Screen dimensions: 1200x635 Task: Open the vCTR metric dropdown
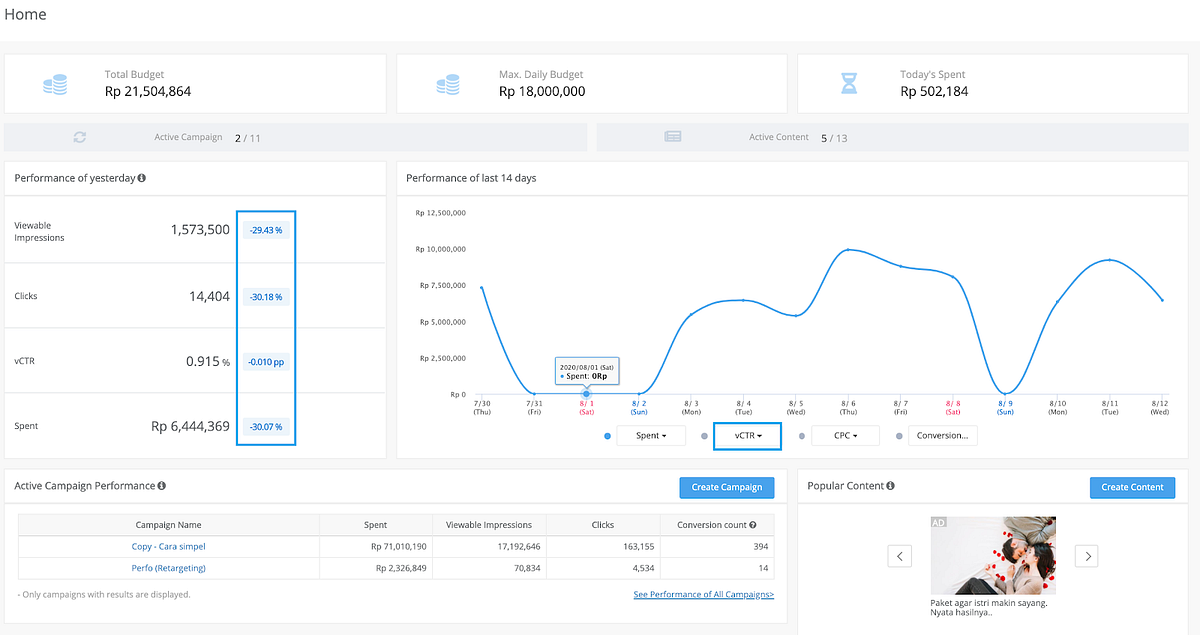[x=748, y=435]
